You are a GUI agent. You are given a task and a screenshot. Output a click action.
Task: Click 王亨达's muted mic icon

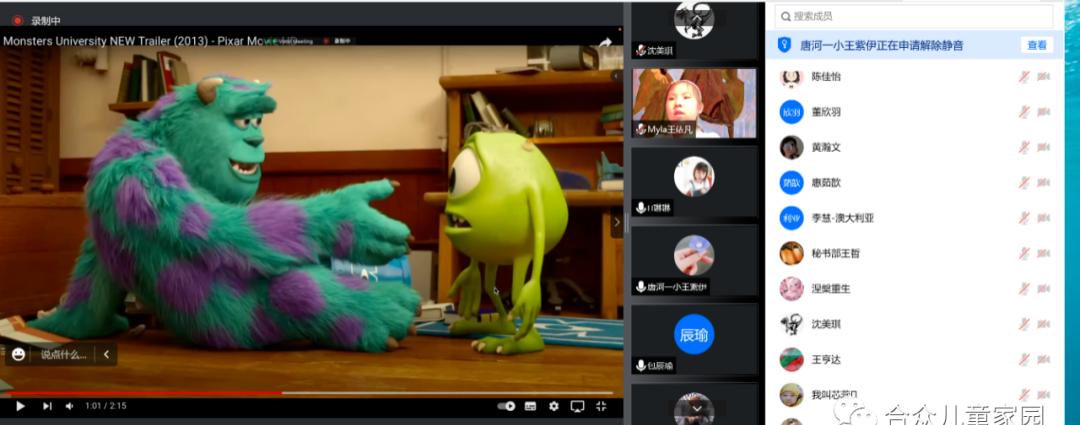[1024, 360]
